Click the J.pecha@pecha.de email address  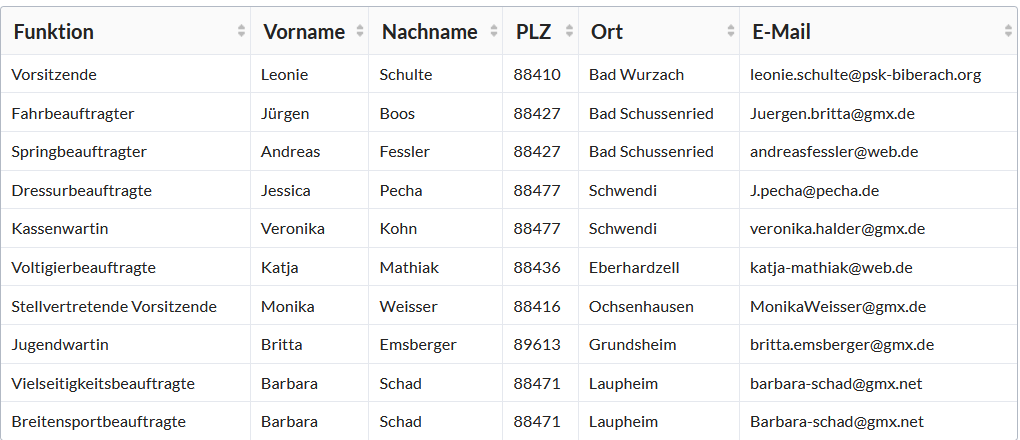(814, 191)
